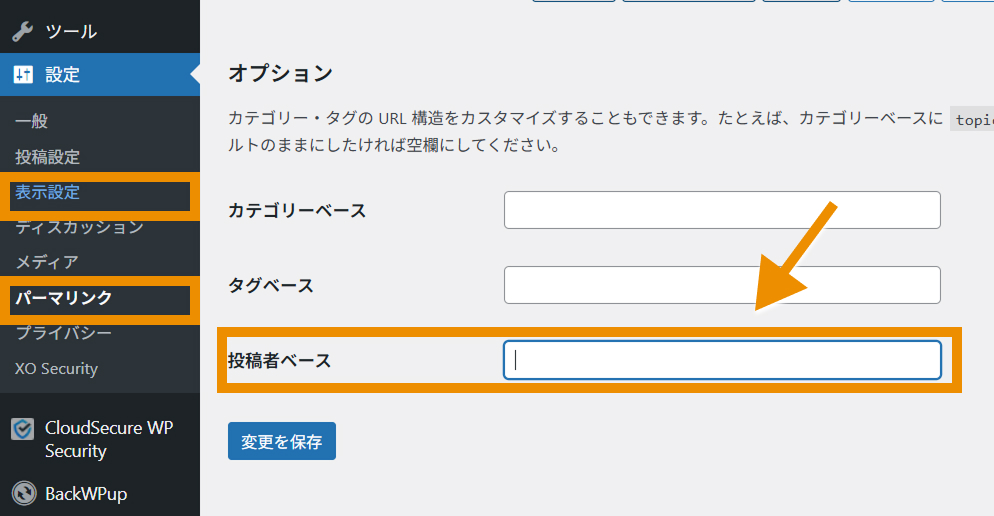Click the 投稿者ベース field label
This screenshot has height=516, width=994.
(x=280, y=361)
